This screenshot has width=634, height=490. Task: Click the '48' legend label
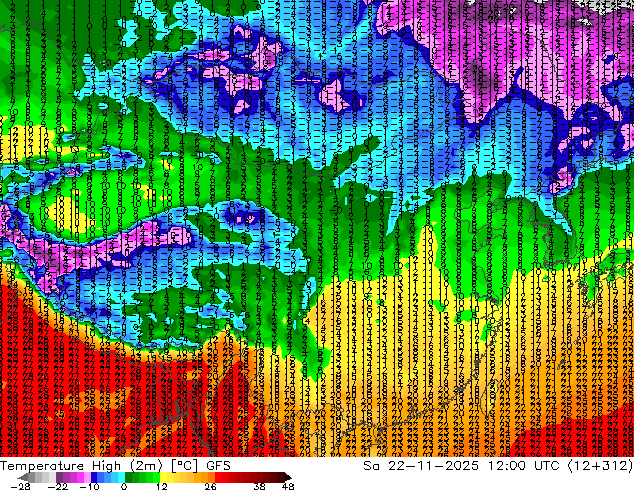click(x=287, y=486)
